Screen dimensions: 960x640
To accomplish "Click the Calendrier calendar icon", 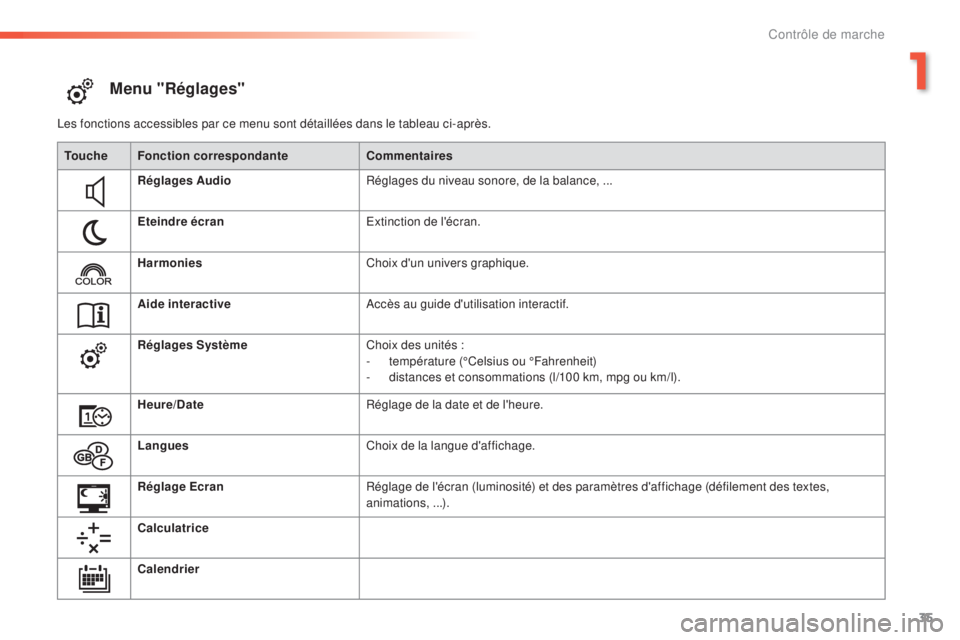I will pyautogui.click(x=94, y=578).
